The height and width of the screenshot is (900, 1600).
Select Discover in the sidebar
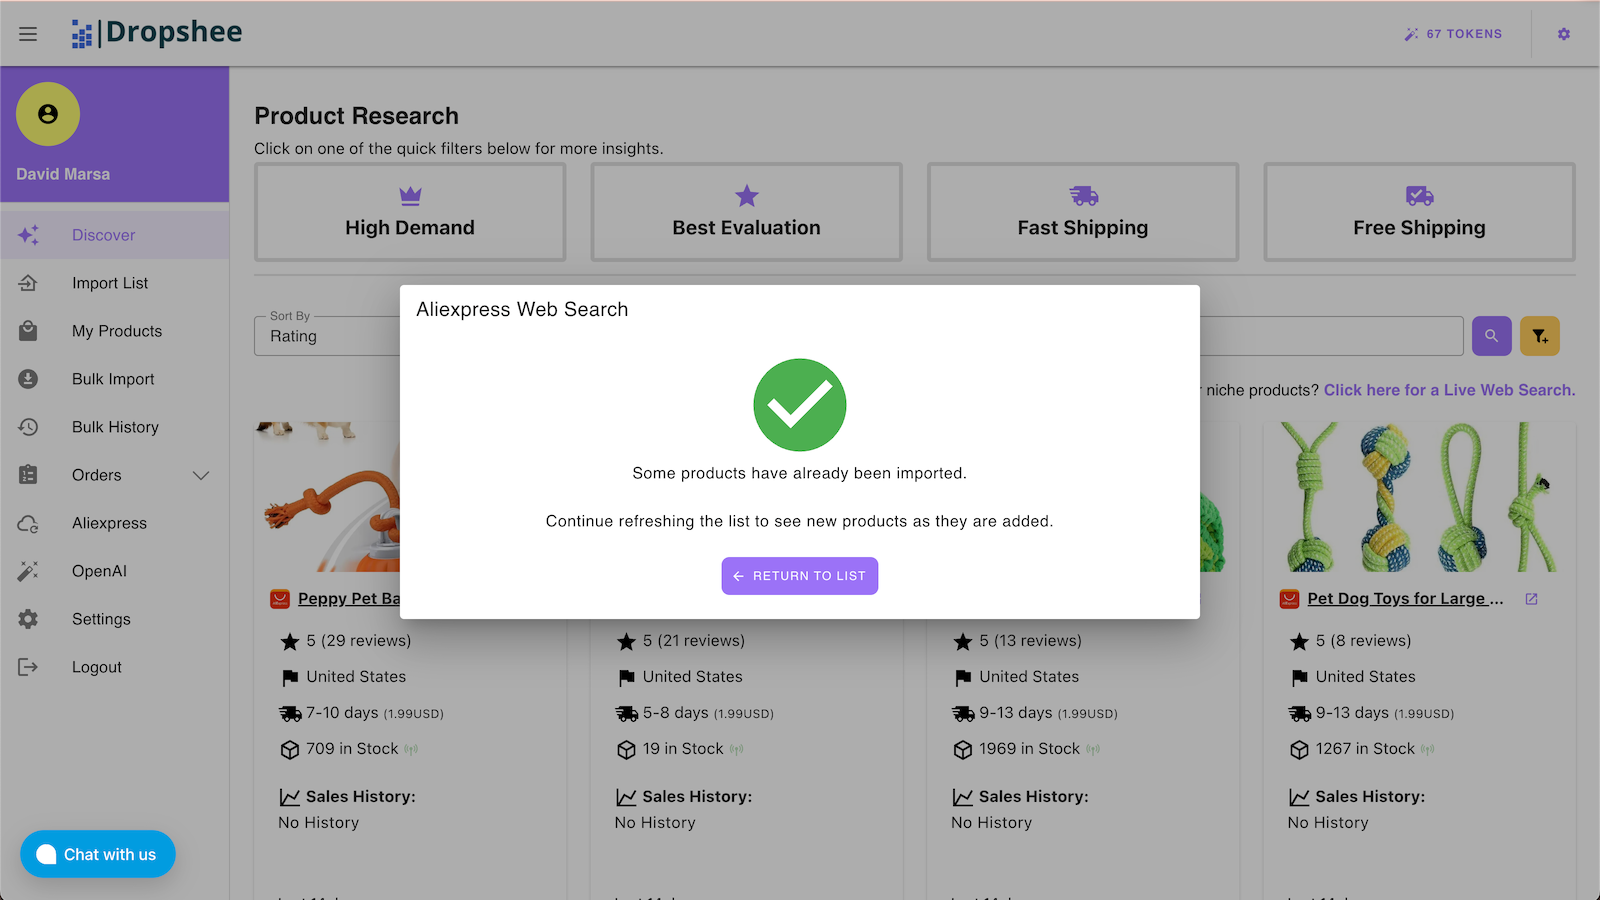point(115,235)
